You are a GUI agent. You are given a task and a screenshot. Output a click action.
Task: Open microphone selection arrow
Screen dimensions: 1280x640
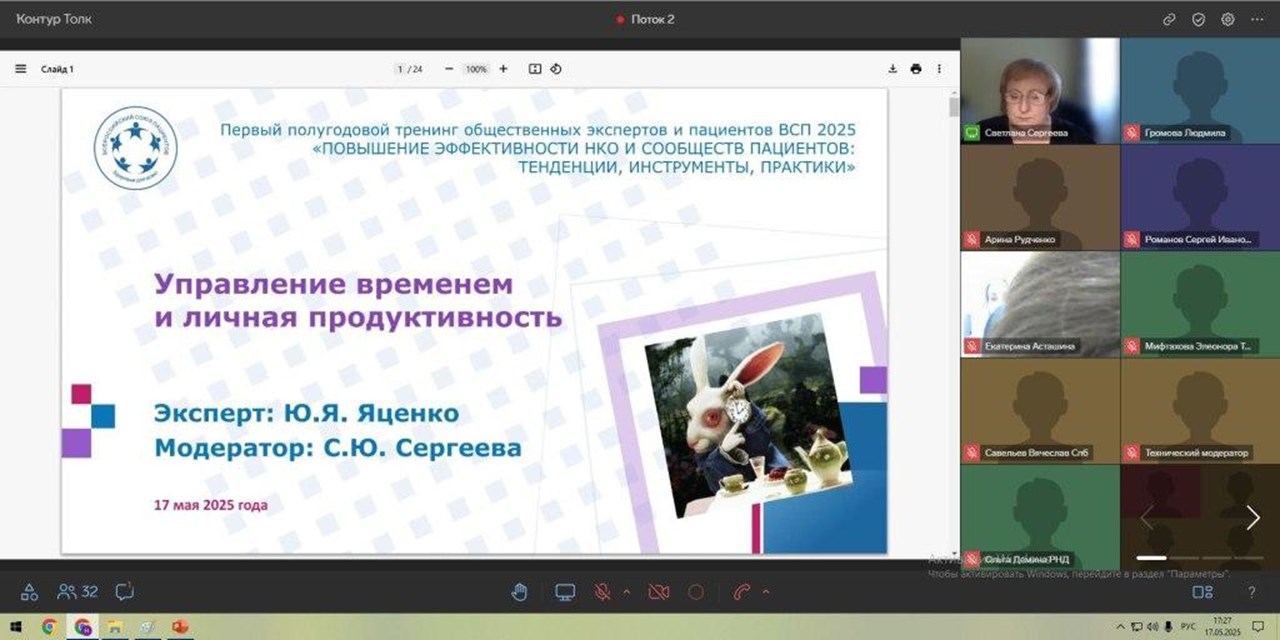pos(626,591)
